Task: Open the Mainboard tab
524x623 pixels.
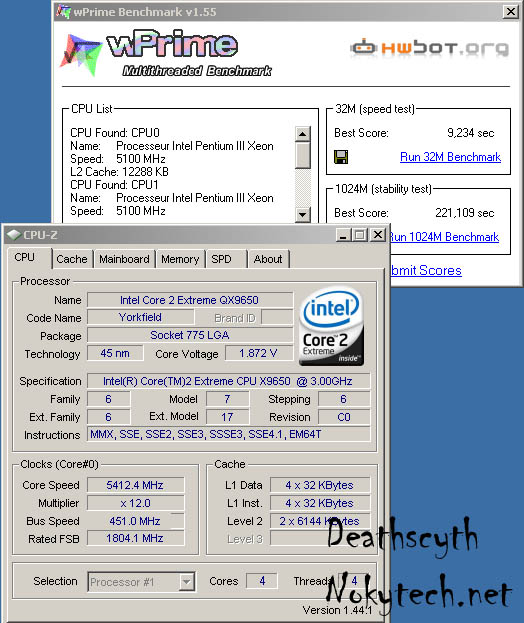Action: [x=124, y=259]
